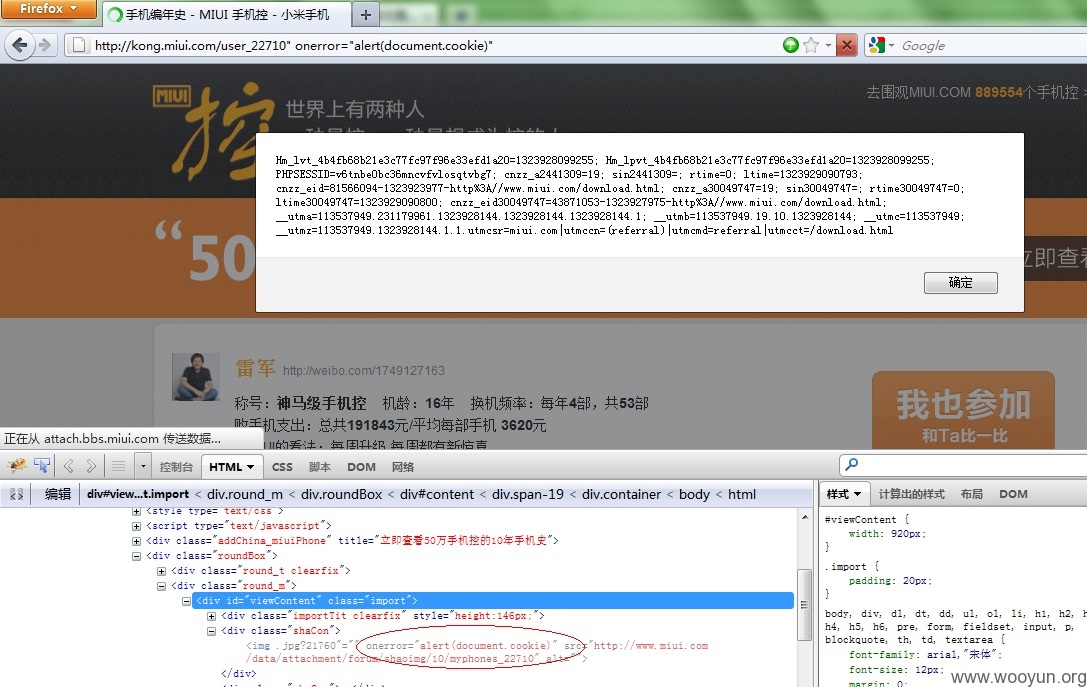Open the HTML panel tab options dropdown

(250, 467)
